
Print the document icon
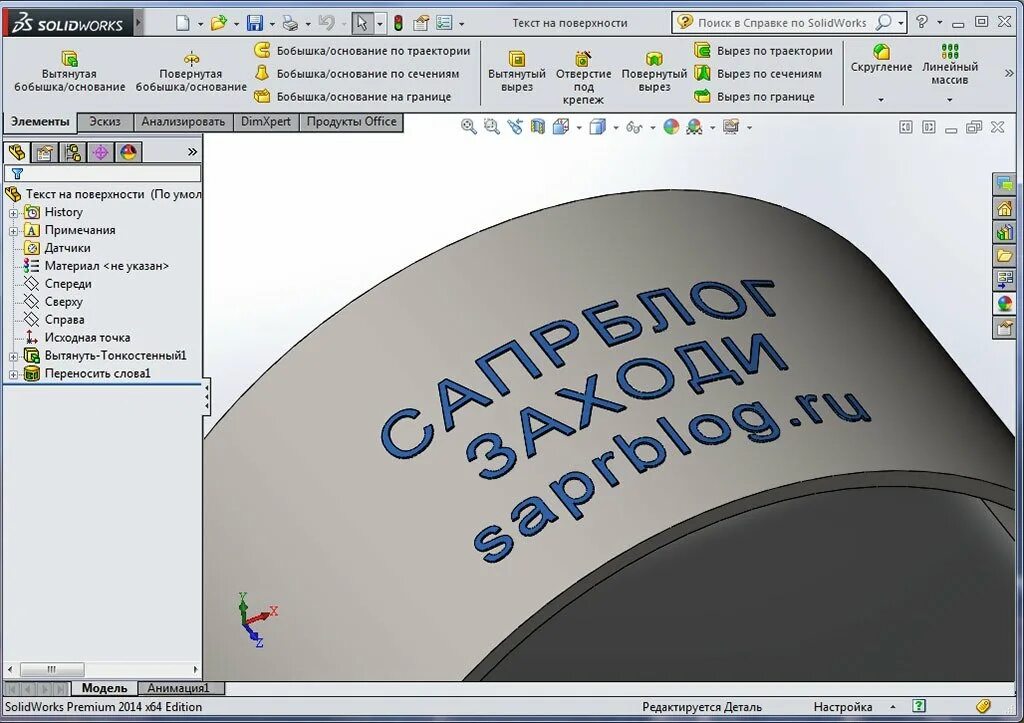coord(290,24)
